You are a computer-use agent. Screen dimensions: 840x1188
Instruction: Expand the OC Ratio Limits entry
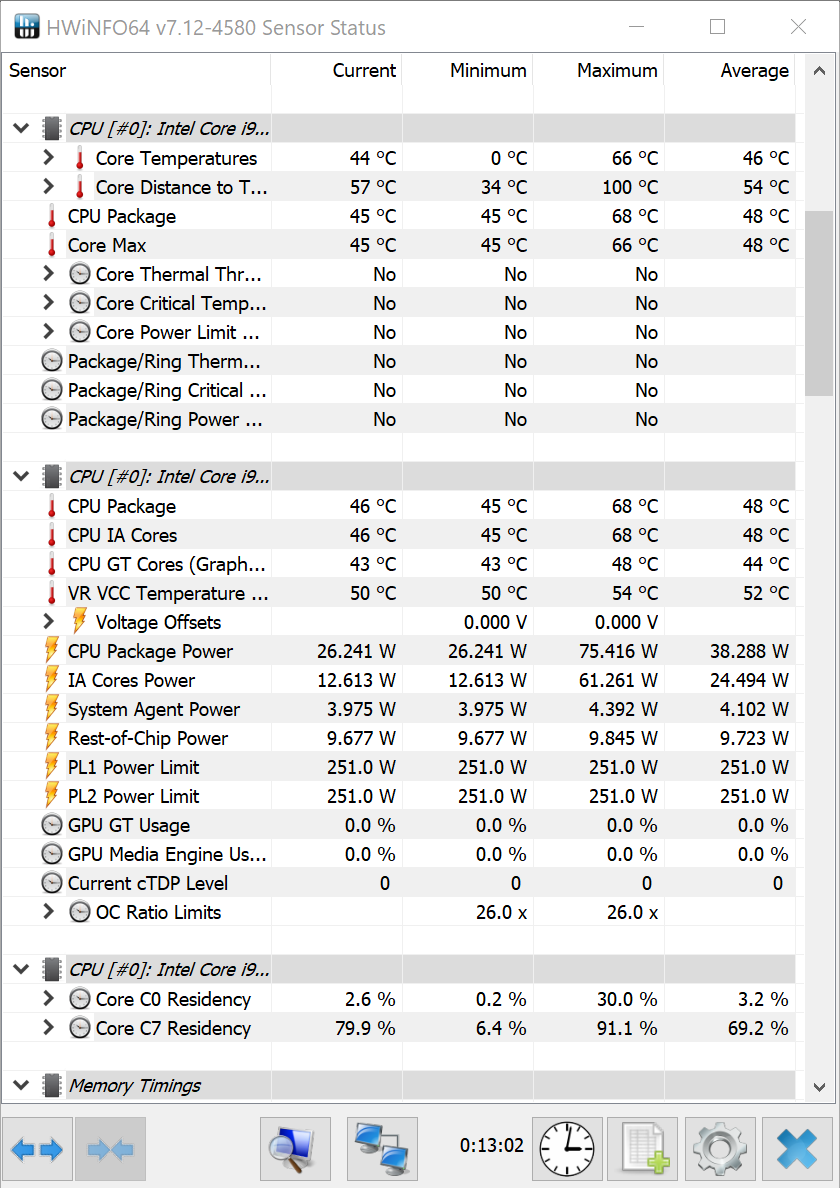(x=48, y=912)
